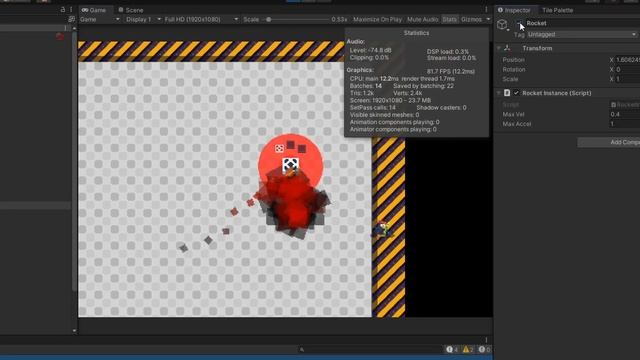This screenshot has width=640, height=360.
Task: Collapse the Transform component foldout
Action: pos(499,48)
